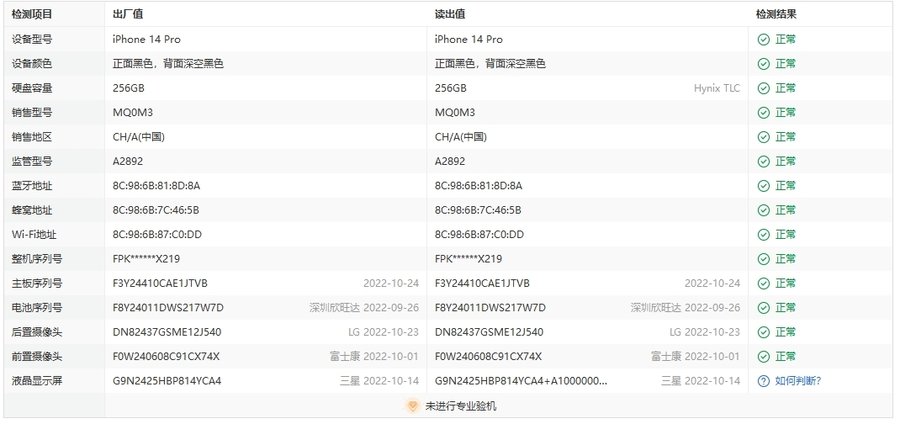
Task: Click the truncated 液晶显示屏 readout serial number
Action: coord(520,381)
